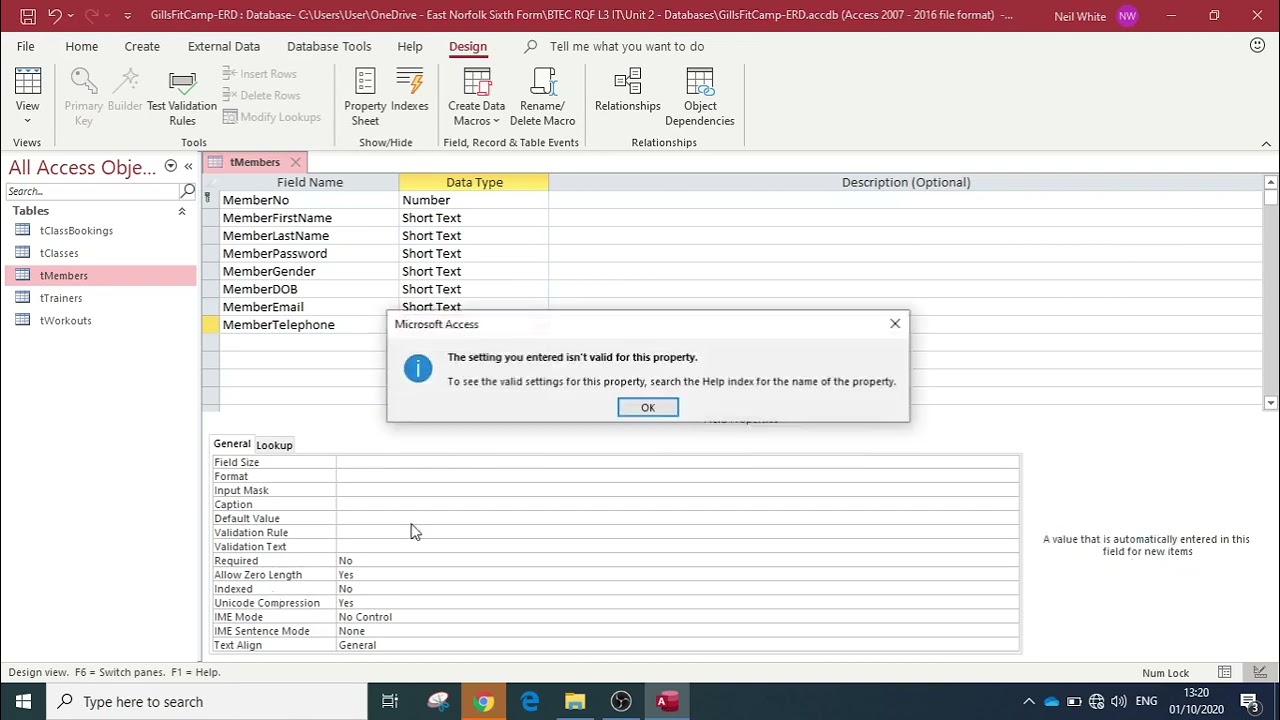Click the Input Mask property field
Image resolution: width=1280 pixels, height=720 pixels.
point(677,490)
